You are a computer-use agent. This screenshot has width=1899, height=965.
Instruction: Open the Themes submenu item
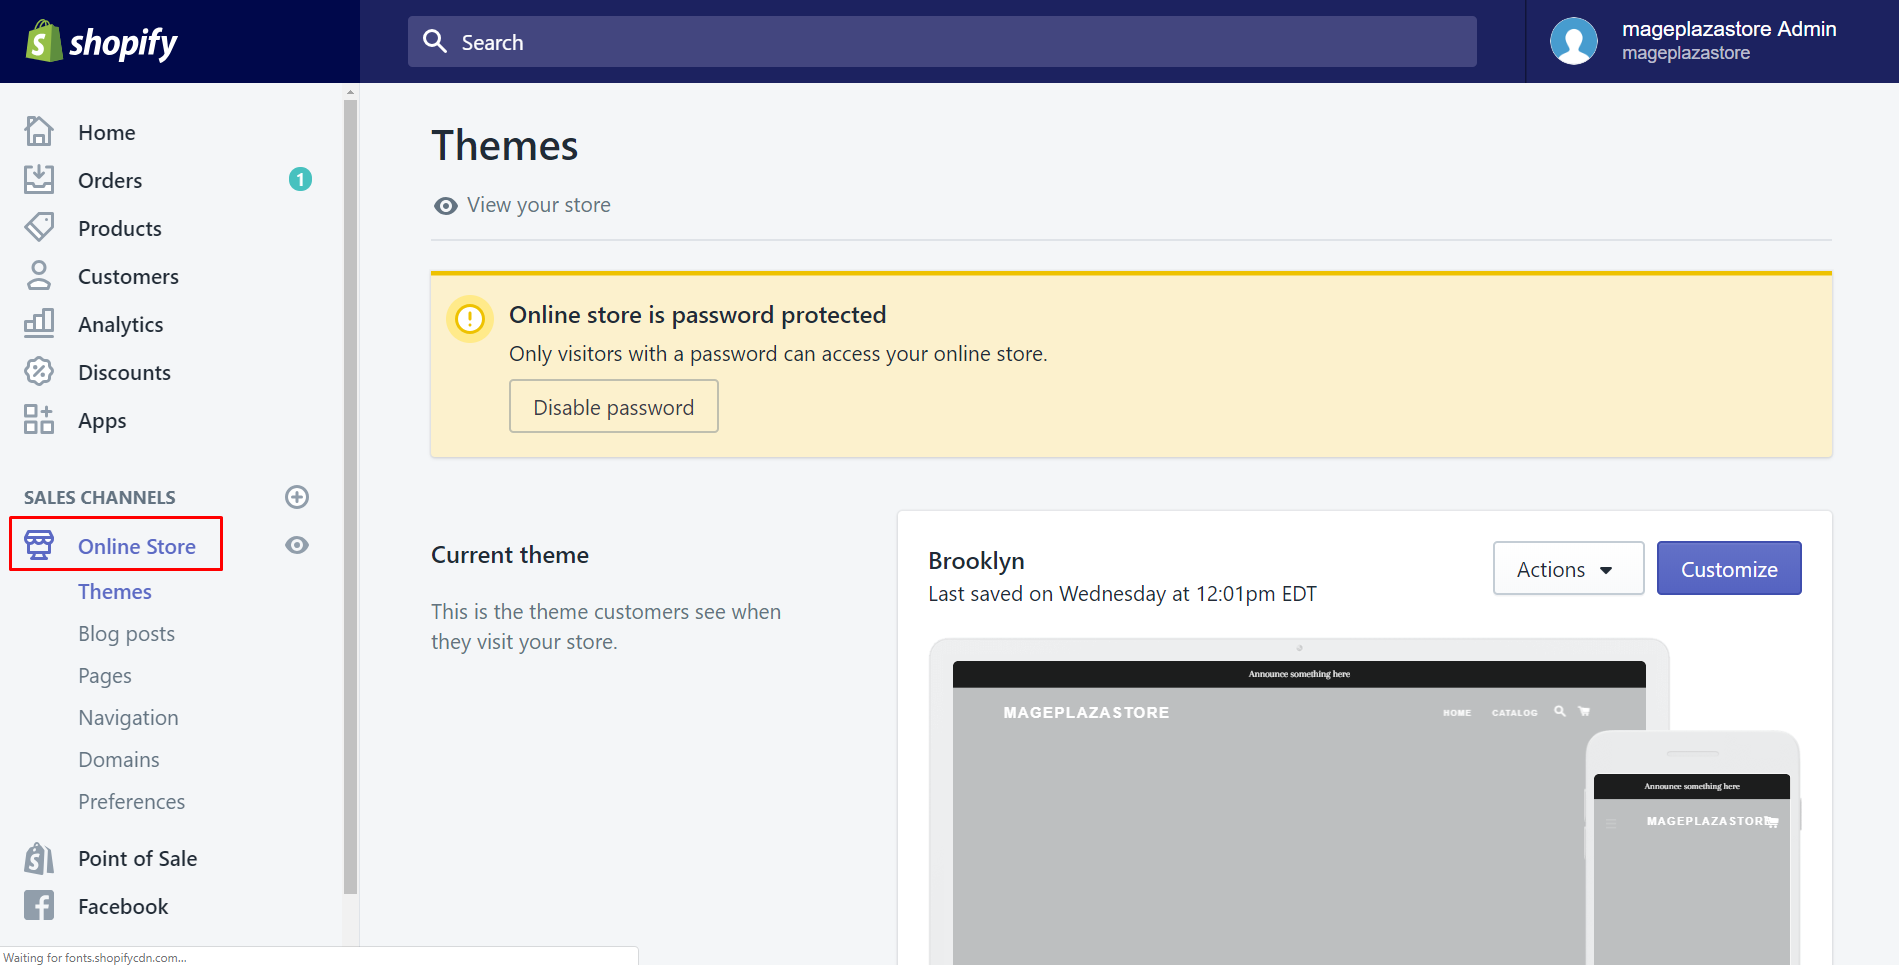(115, 591)
